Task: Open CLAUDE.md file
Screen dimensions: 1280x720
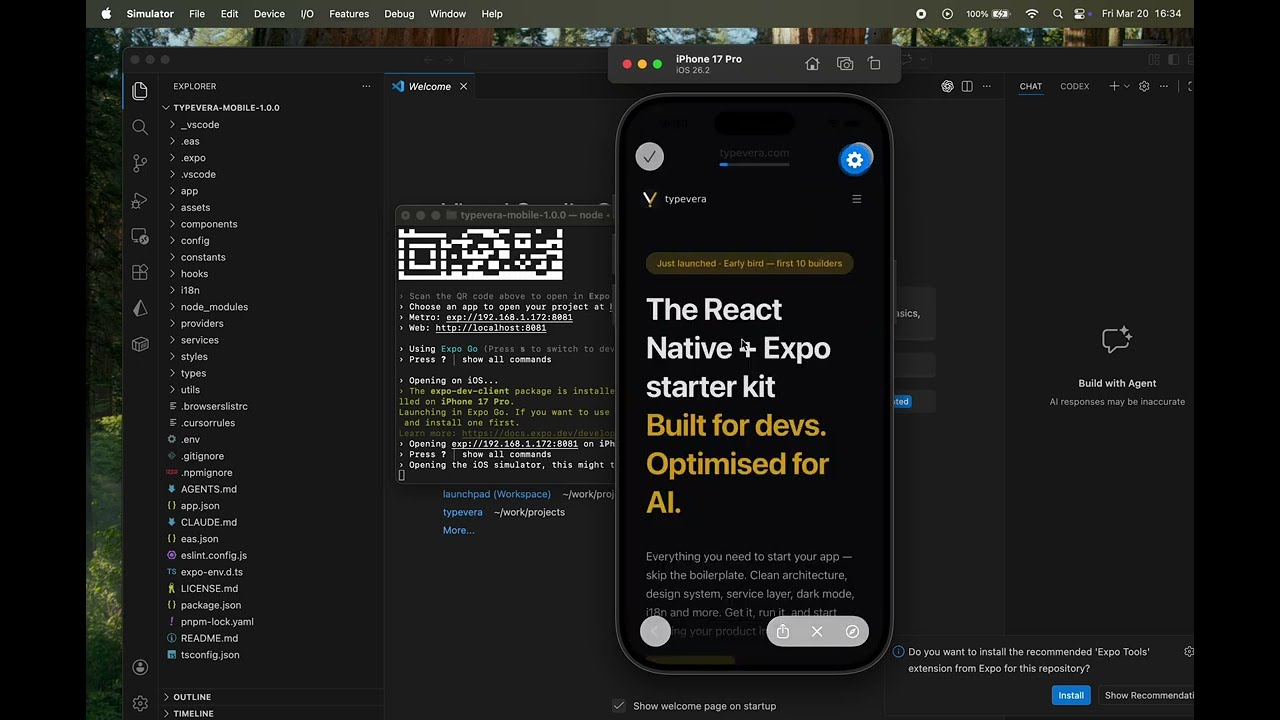Action: 208,522
